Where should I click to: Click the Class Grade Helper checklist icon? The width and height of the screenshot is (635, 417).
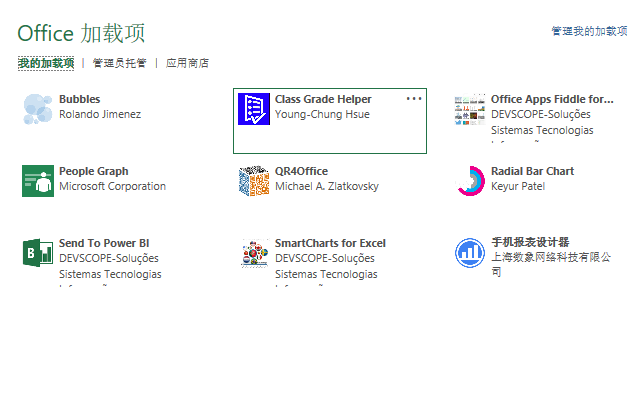(254, 109)
